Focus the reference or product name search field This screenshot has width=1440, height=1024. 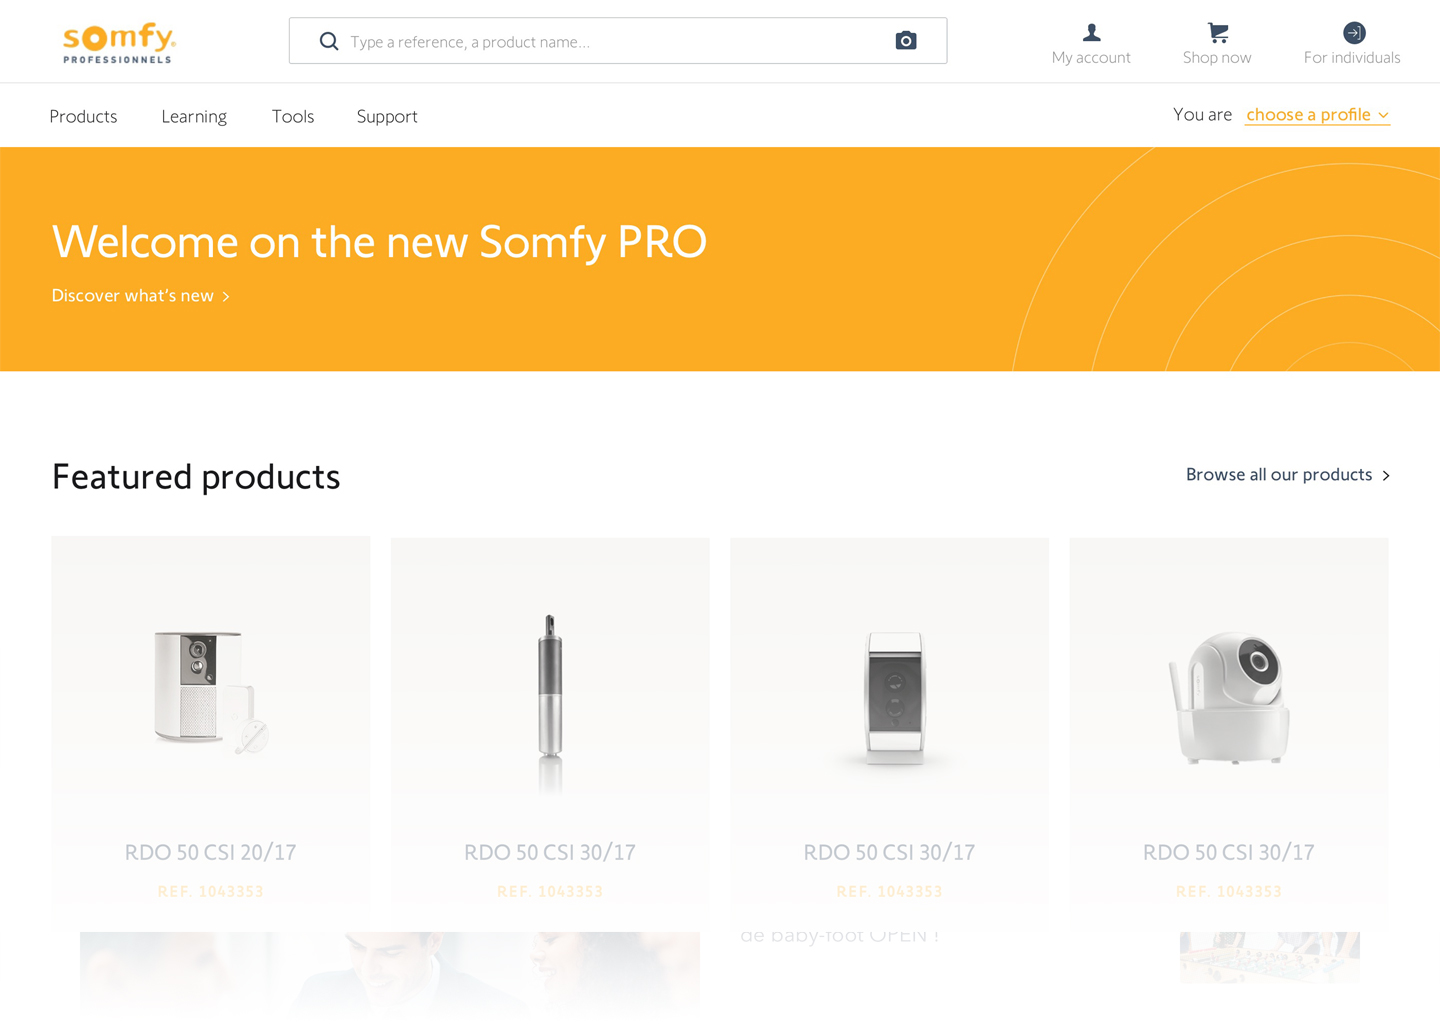618,41
